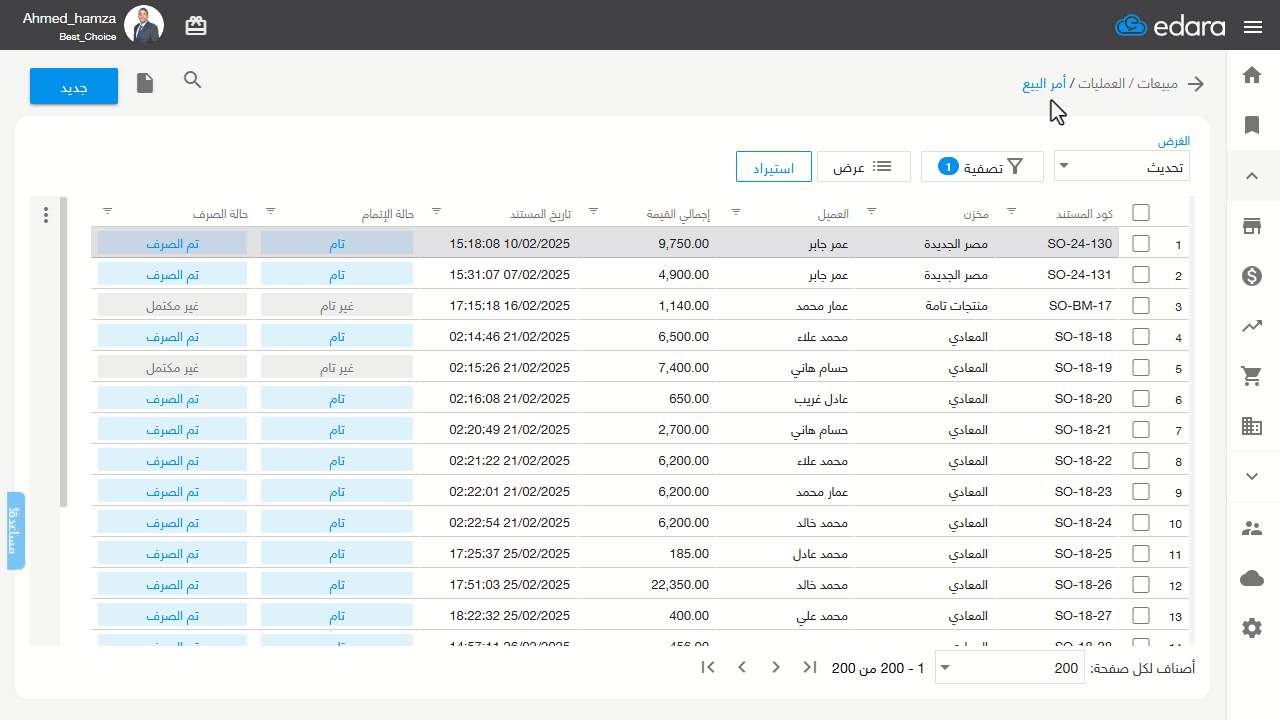Open the dollar finance sidebar icon

click(x=1251, y=276)
